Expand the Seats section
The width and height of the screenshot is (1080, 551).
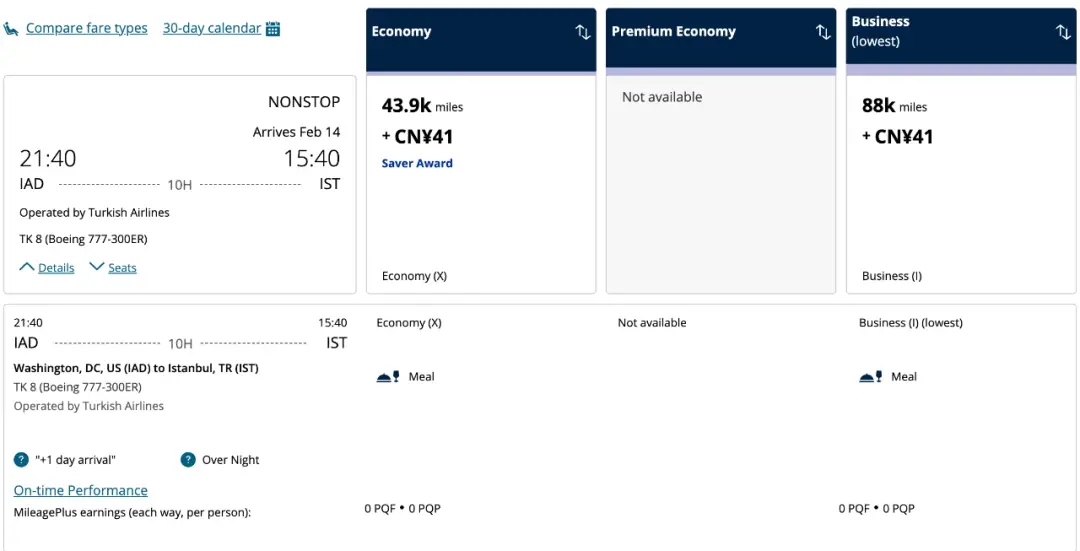113,268
